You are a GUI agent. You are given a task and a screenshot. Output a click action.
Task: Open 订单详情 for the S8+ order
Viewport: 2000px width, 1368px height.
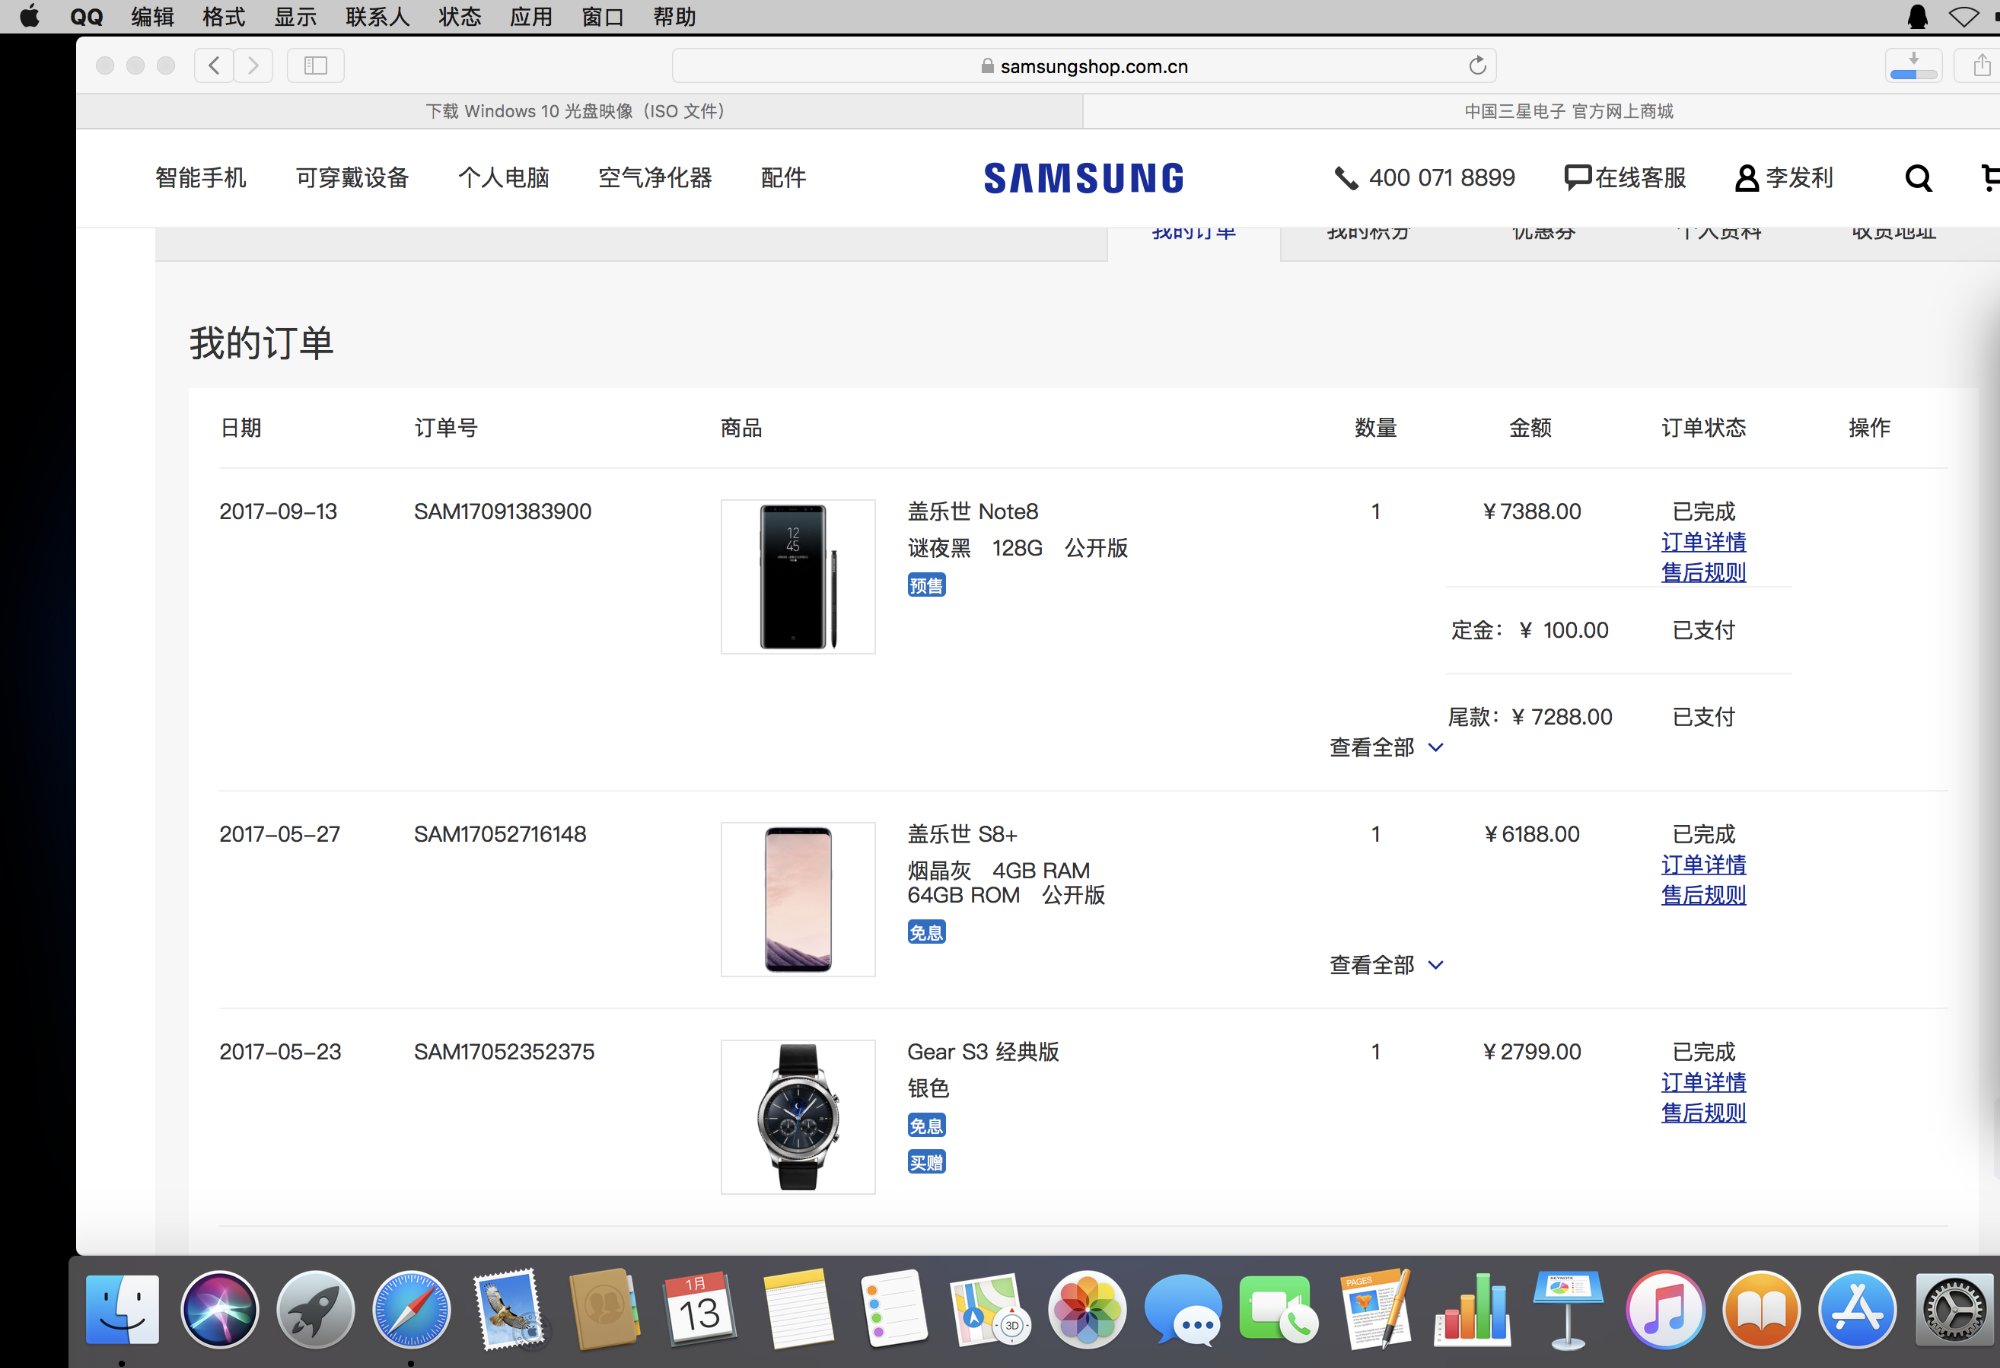click(x=1704, y=865)
